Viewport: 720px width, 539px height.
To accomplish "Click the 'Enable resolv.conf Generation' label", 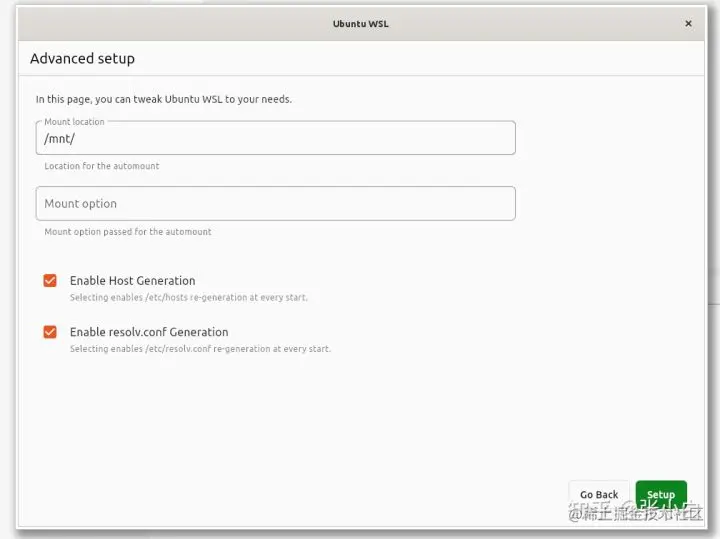I will (x=149, y=332).
